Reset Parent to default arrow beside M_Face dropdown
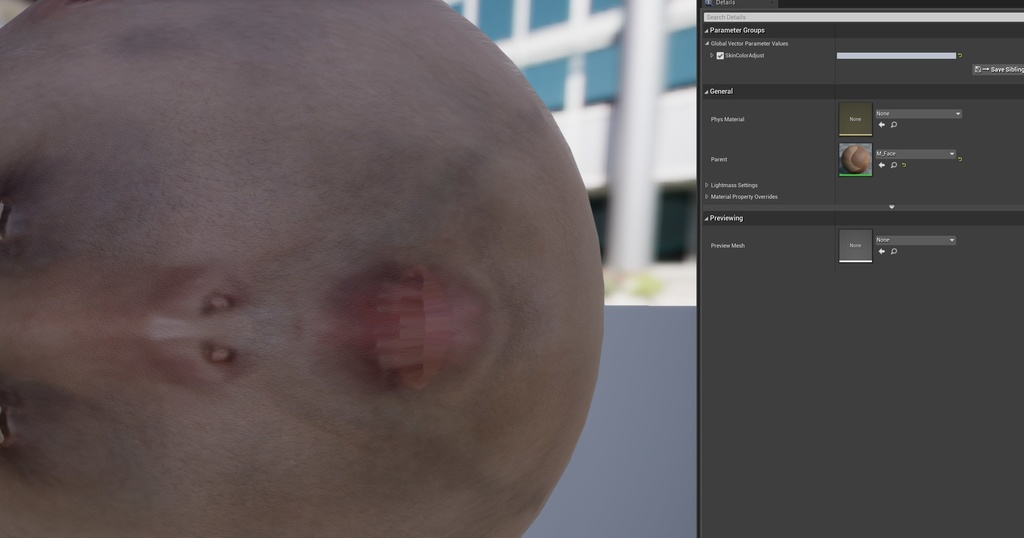 coord(959,159)
